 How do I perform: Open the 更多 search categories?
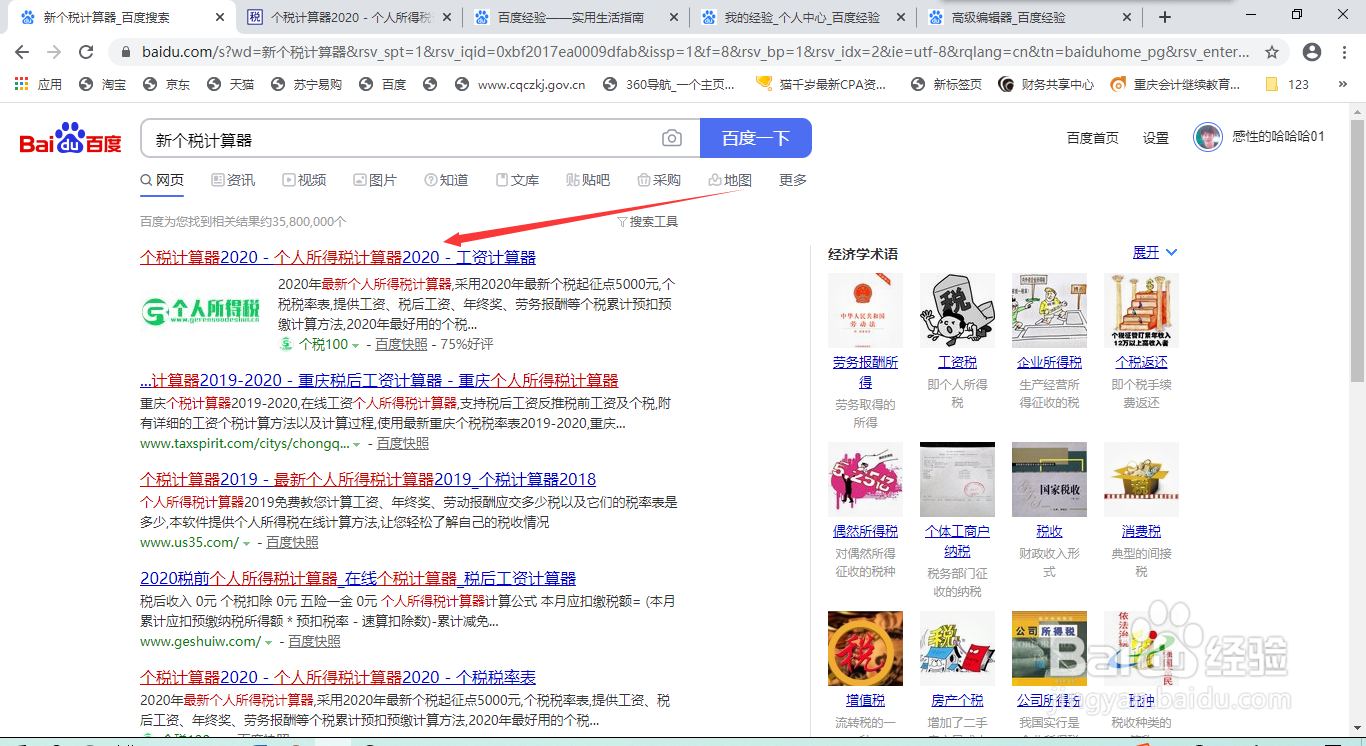point(793,180)
